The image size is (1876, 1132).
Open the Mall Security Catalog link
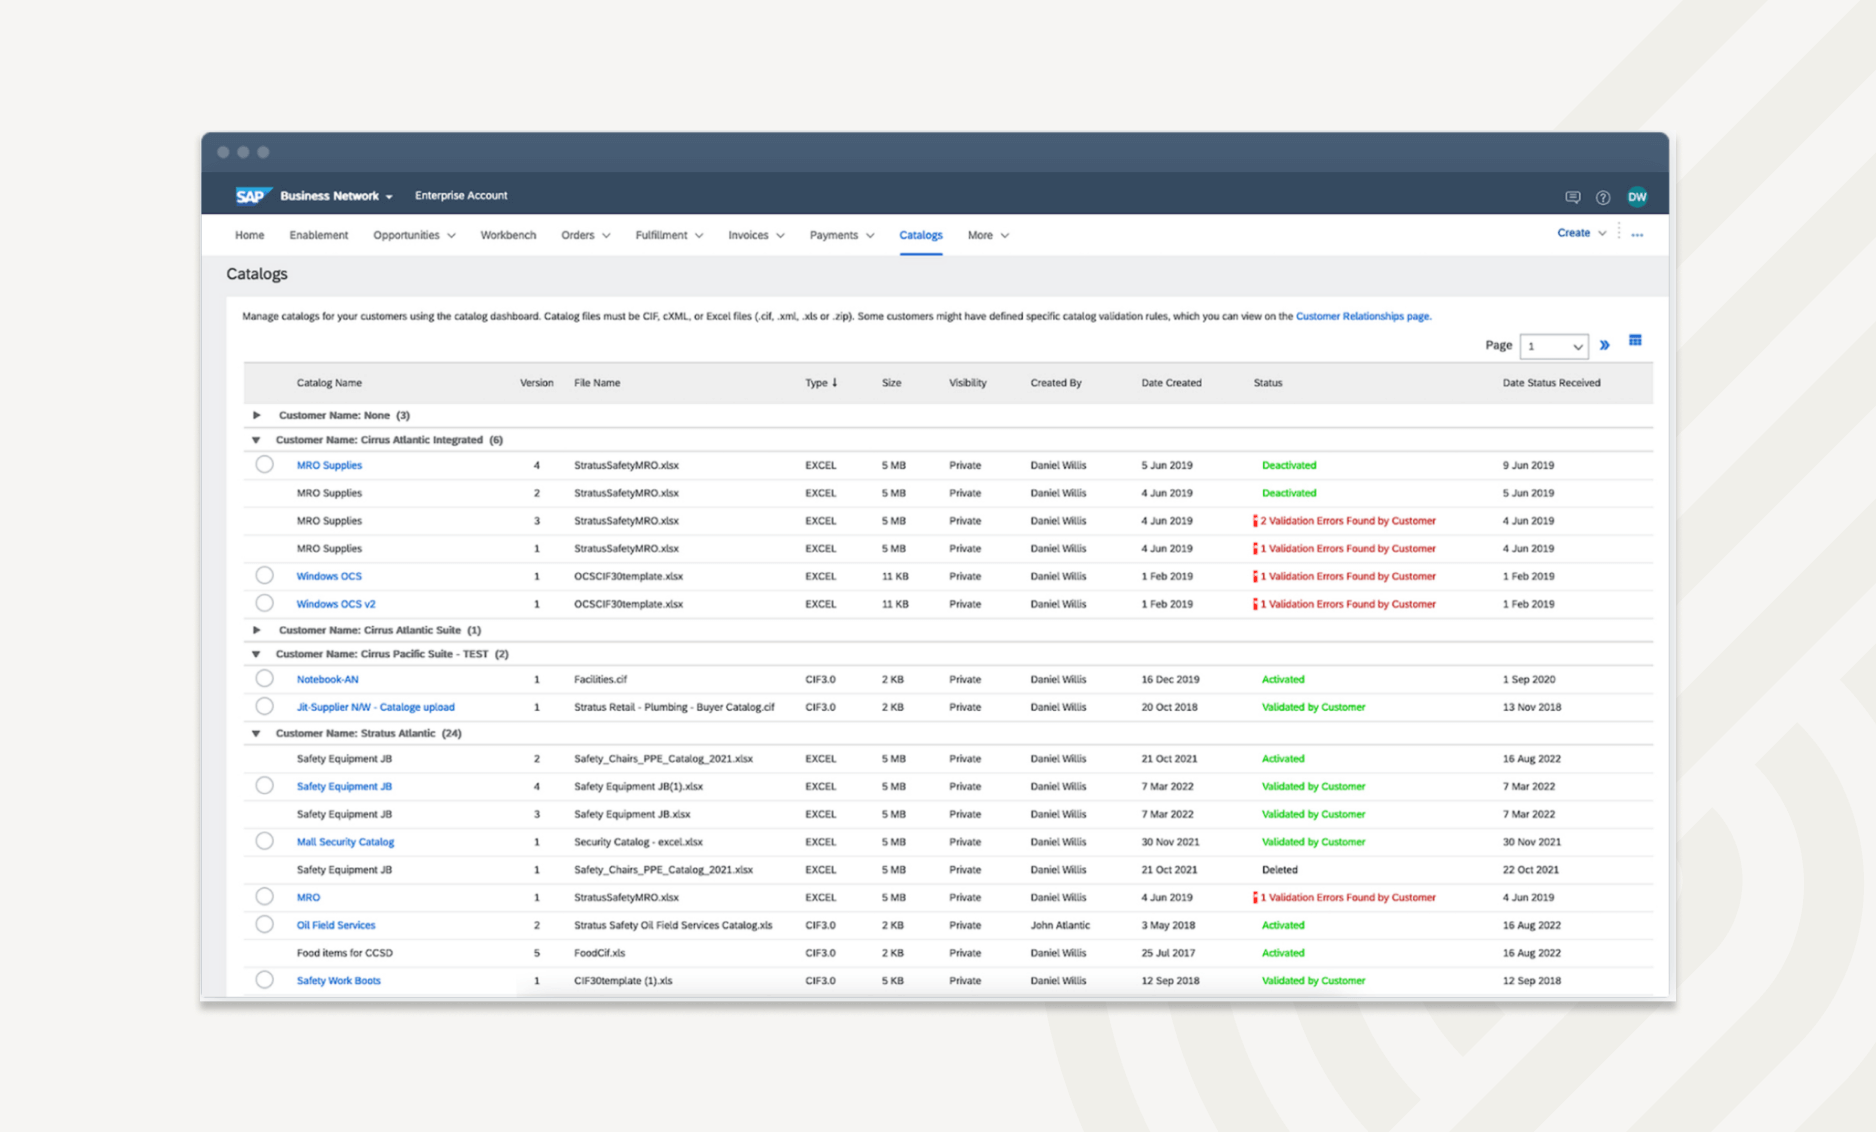[x=345, y=842]
